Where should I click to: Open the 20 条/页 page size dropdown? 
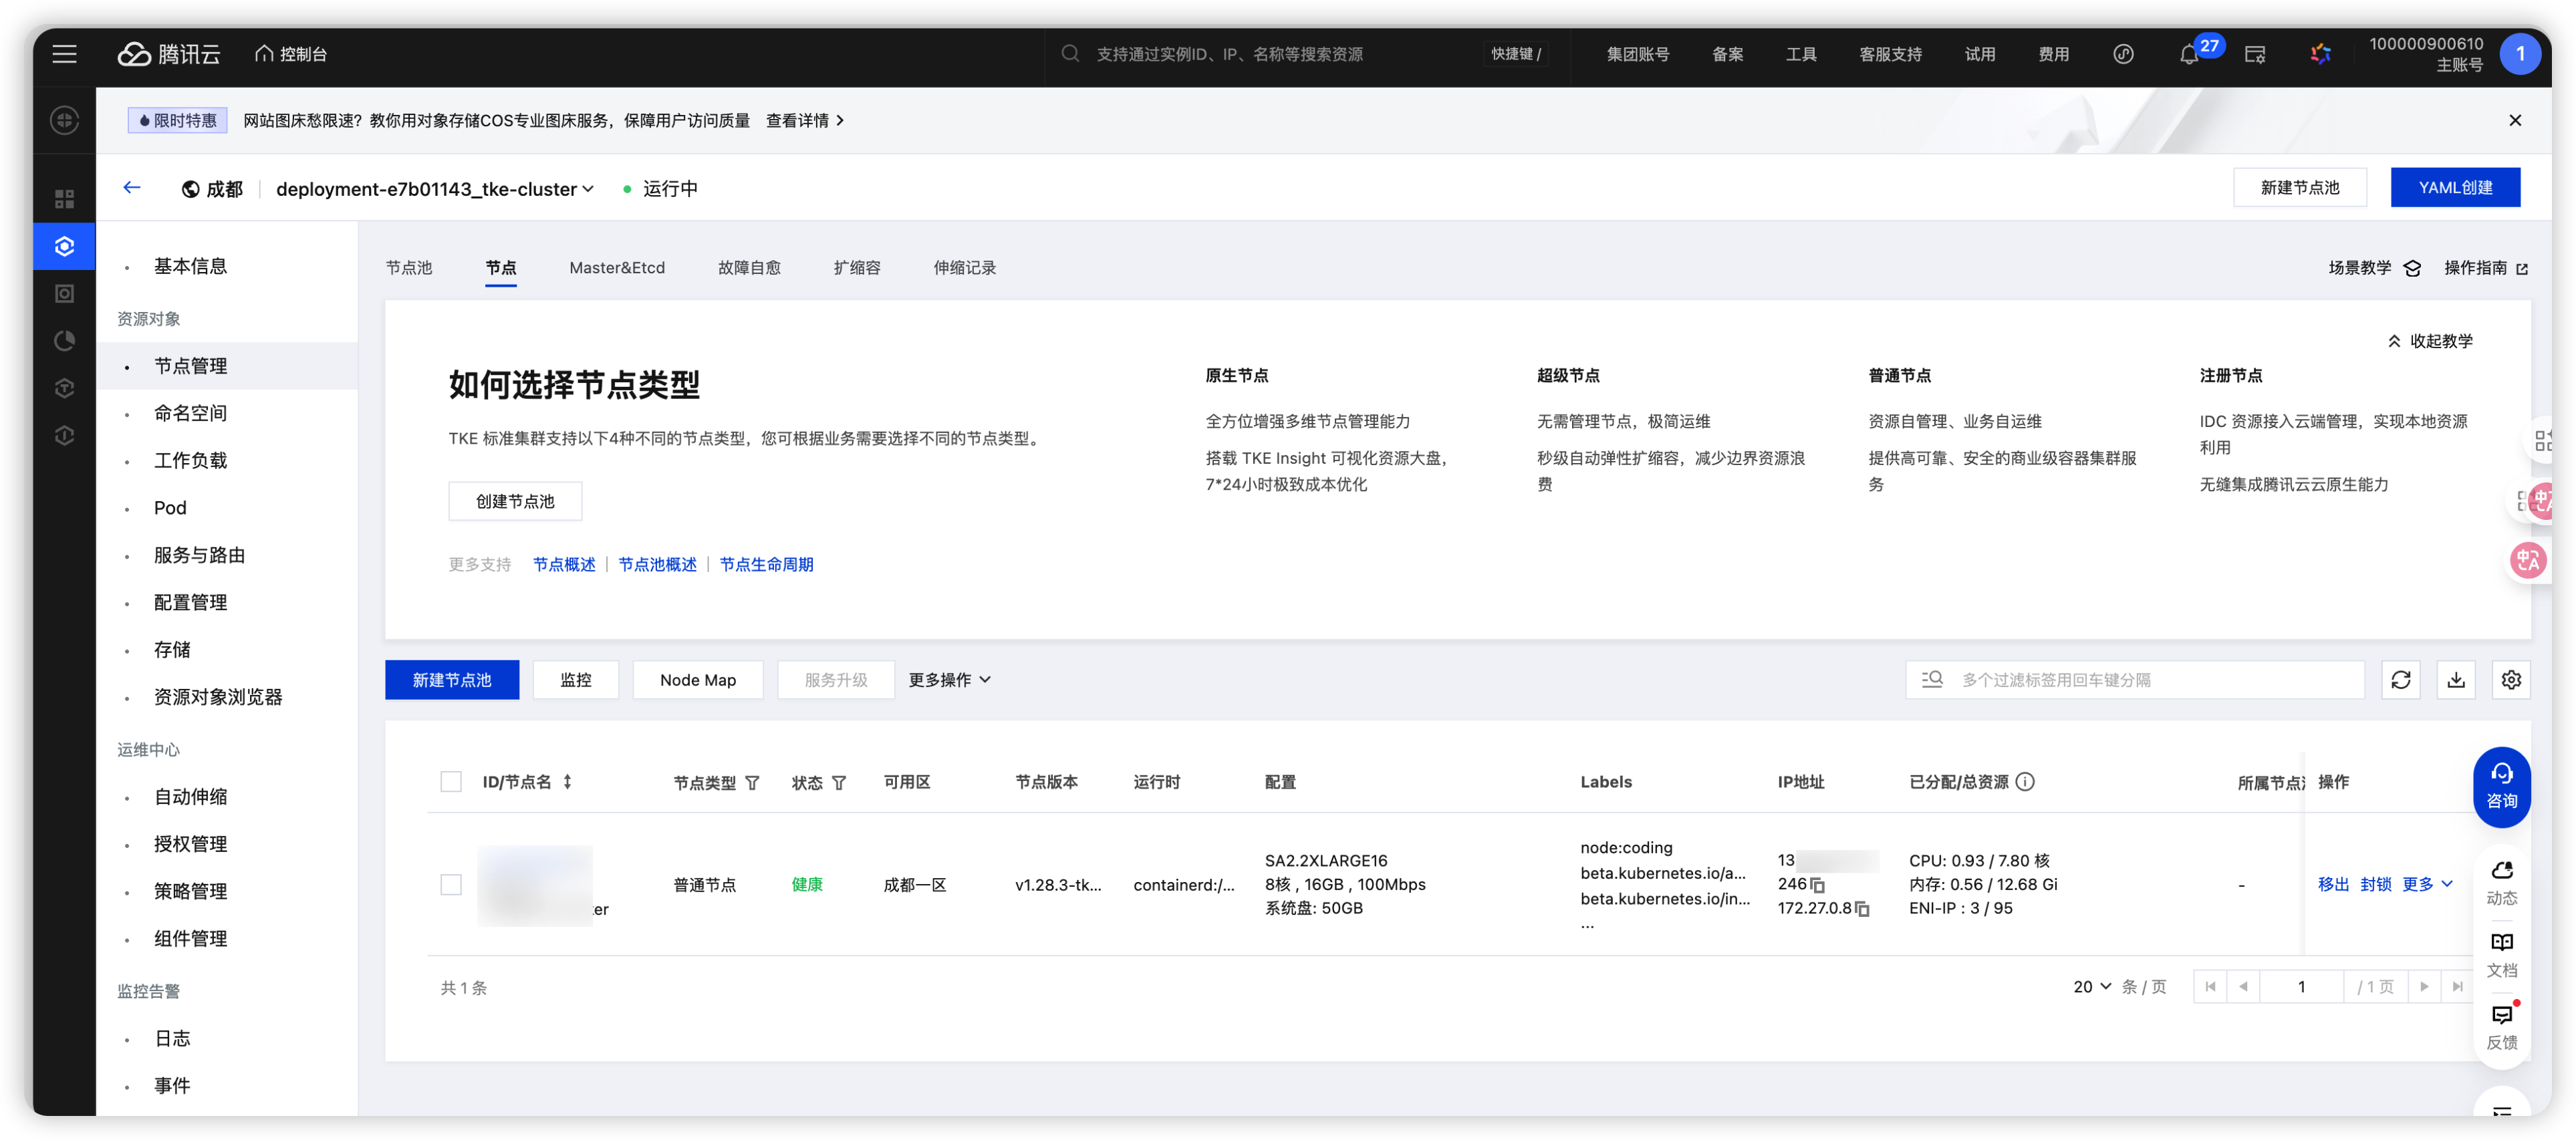pos(2092,987)
